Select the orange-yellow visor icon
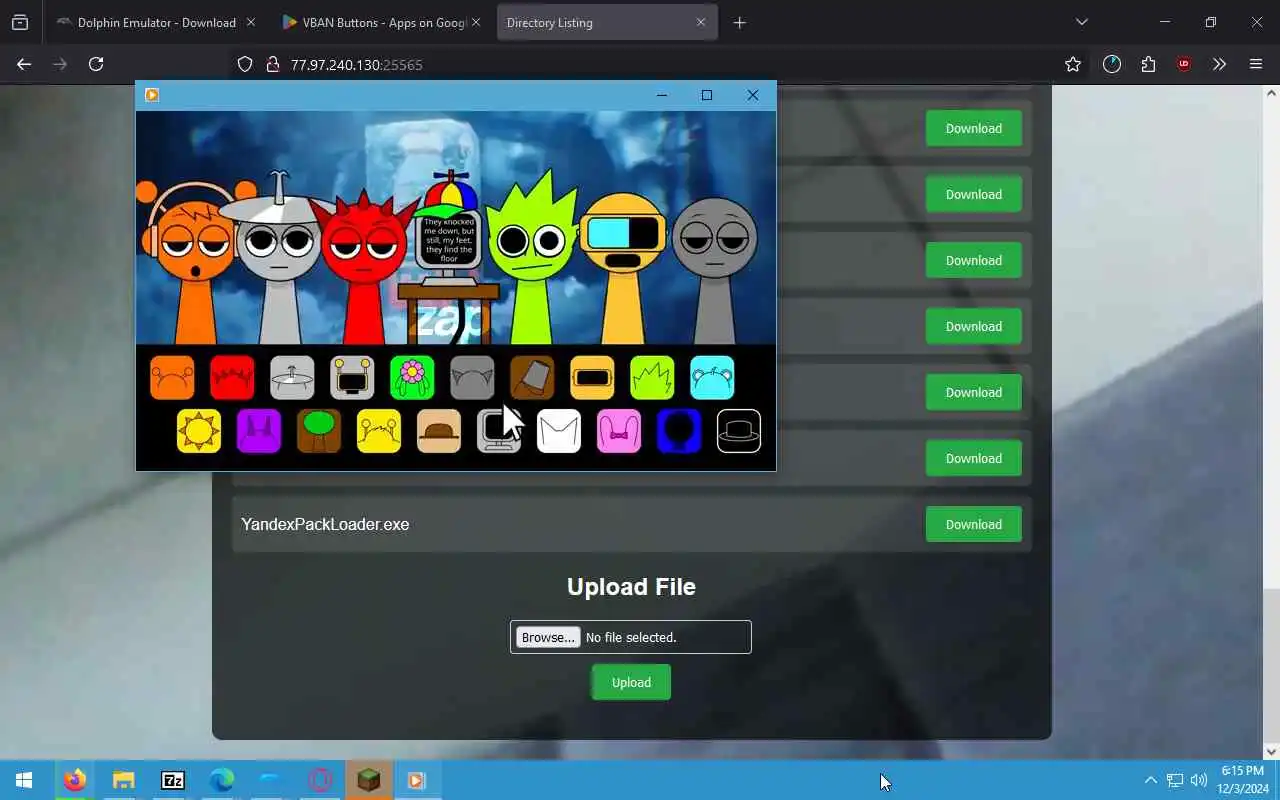 592,378
